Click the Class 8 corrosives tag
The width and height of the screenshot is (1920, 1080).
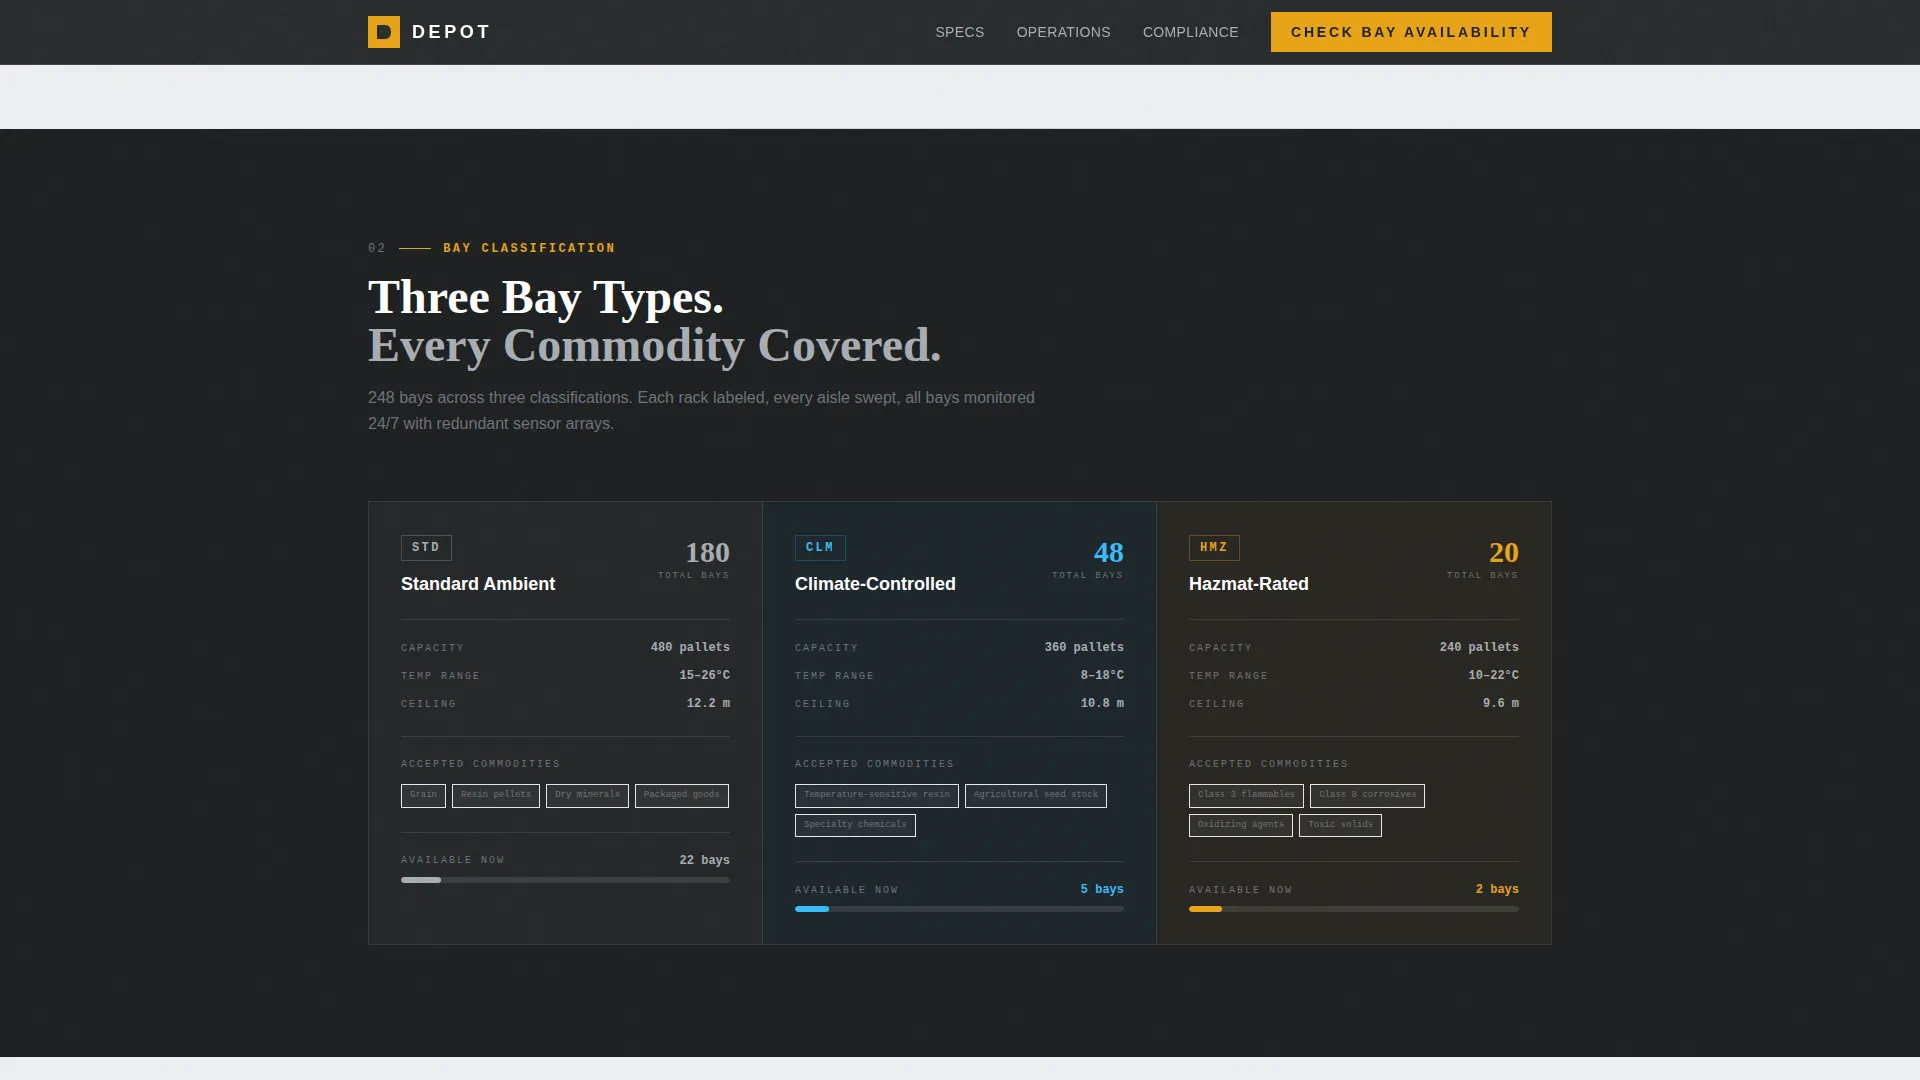pos(1367,795)
